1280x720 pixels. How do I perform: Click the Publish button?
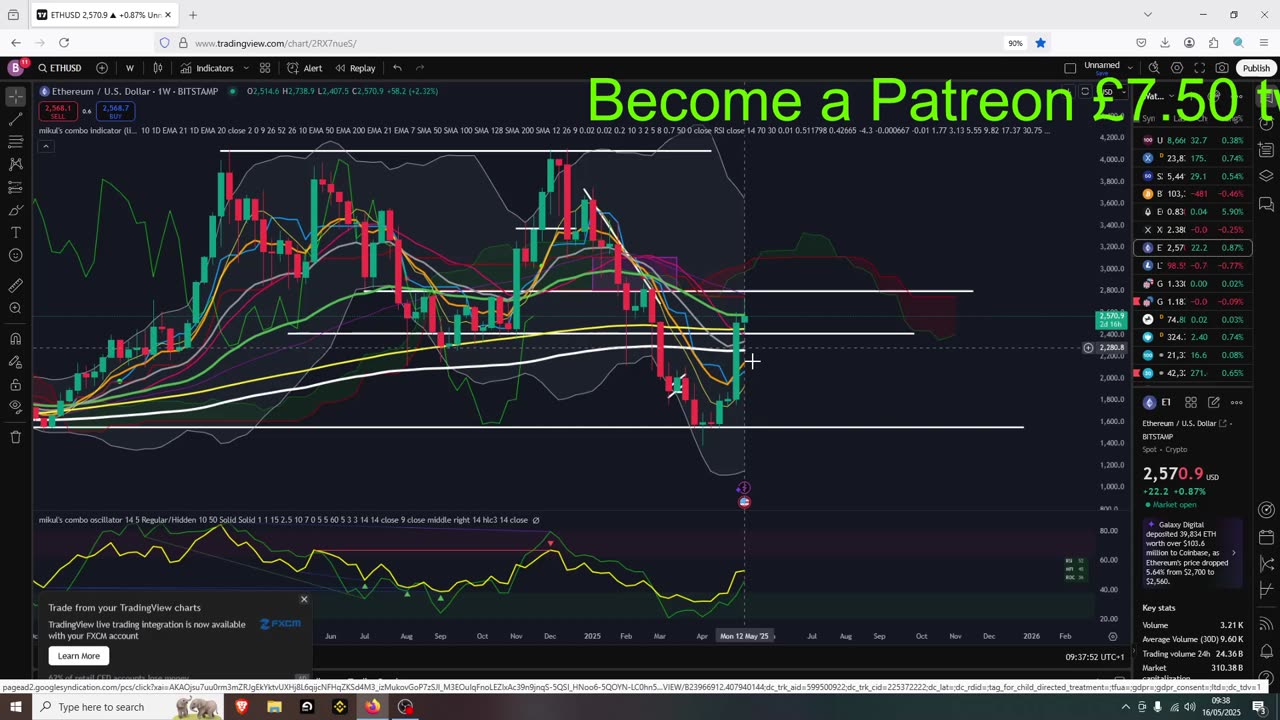1256,68
